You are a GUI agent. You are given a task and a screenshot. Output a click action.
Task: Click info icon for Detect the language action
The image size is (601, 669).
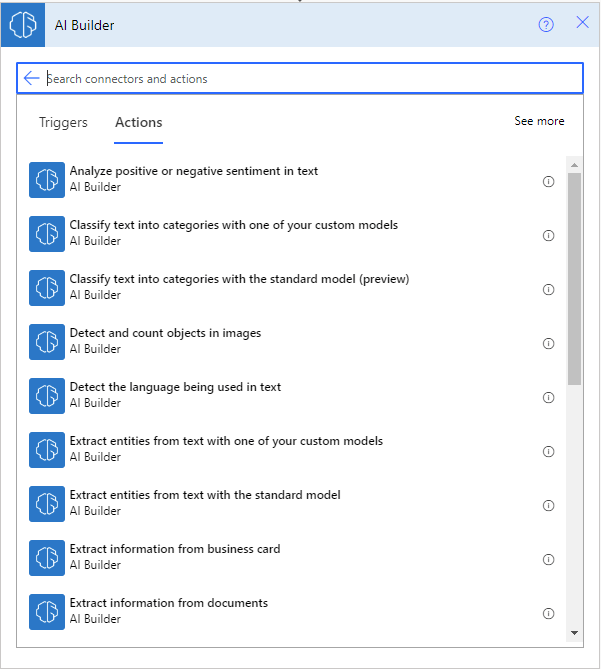click(x=548, y=398)
